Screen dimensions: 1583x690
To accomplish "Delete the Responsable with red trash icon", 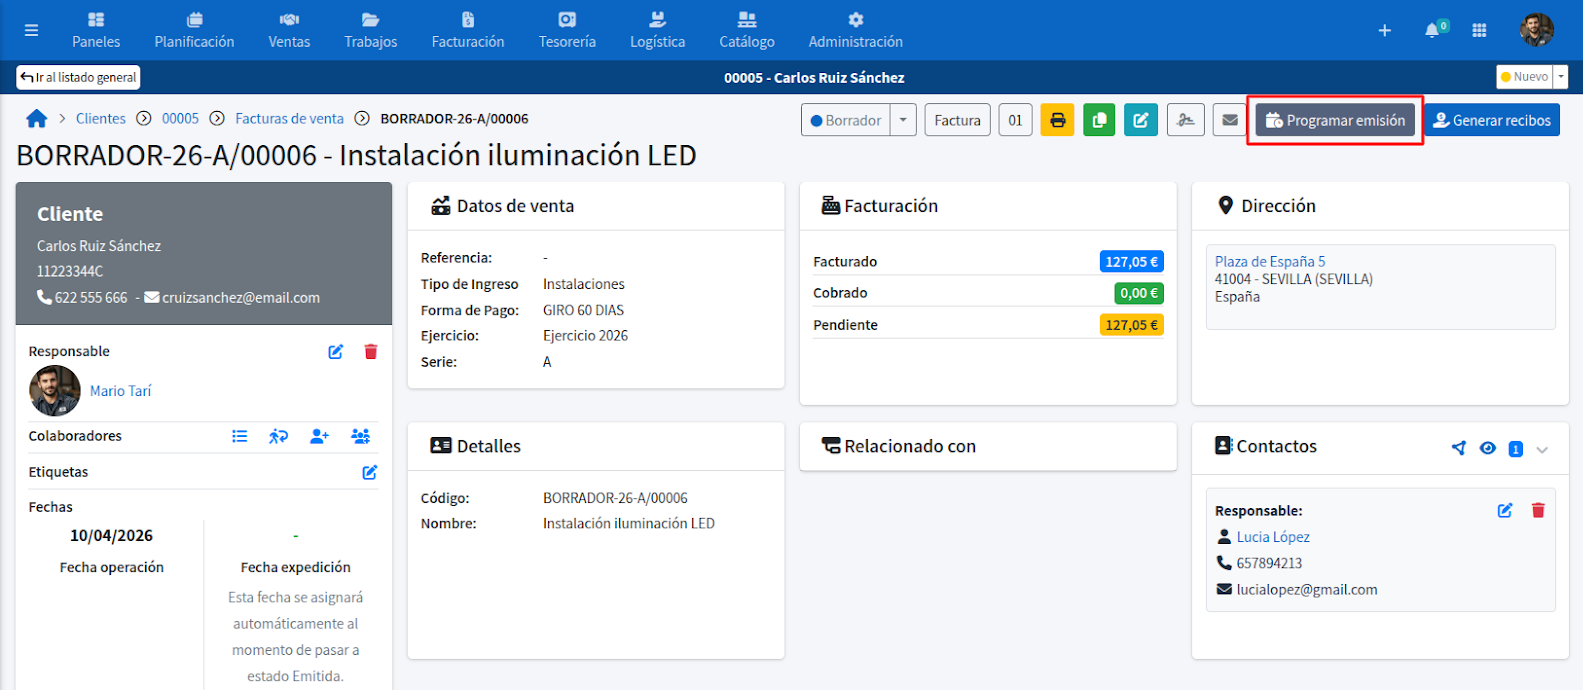I will click(371, 352).
